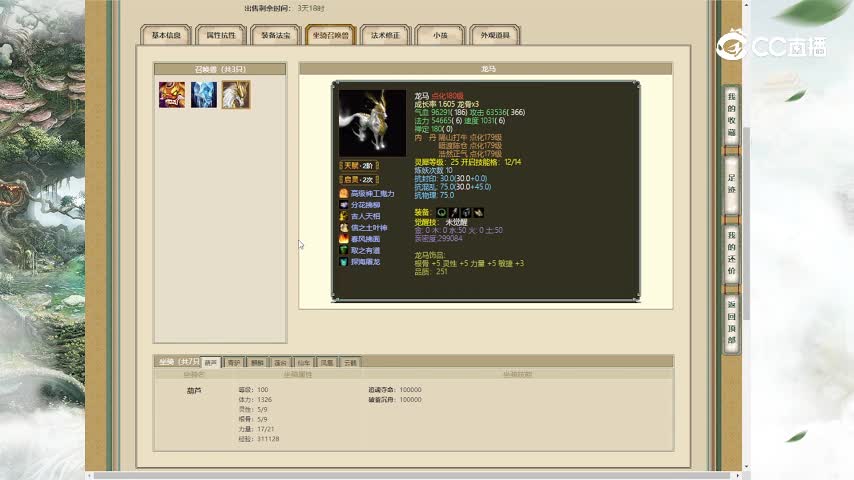Viewport: 854px width, 480px height.
Task: Click the 出售剩余时间 3天18时 text
Action: (x=284, y=8)
